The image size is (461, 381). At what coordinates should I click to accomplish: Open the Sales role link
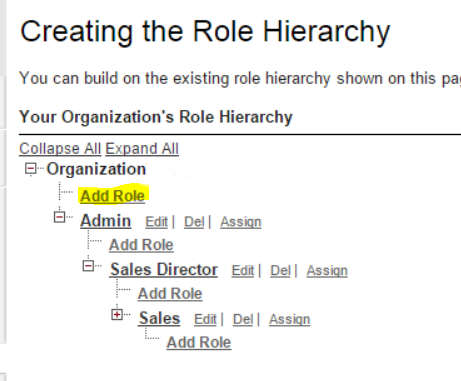[159, 318]
